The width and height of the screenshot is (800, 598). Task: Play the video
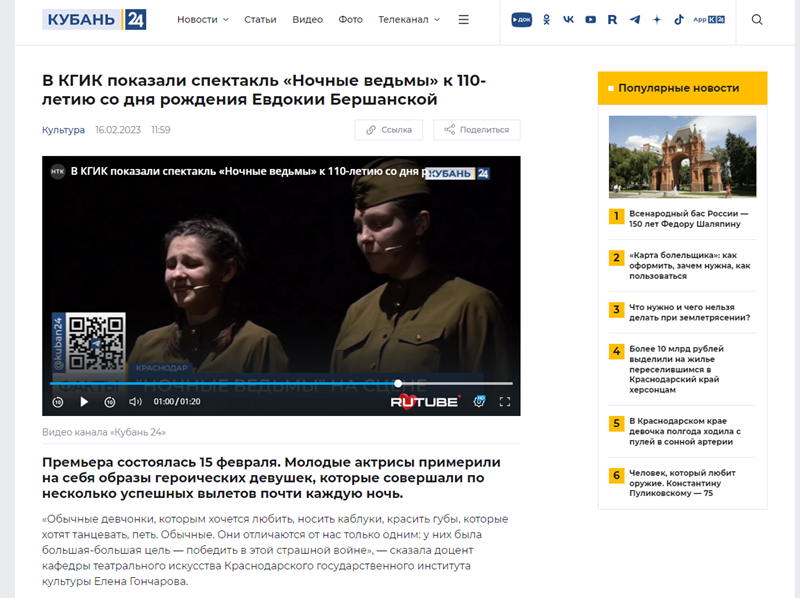tap(84, 402)
